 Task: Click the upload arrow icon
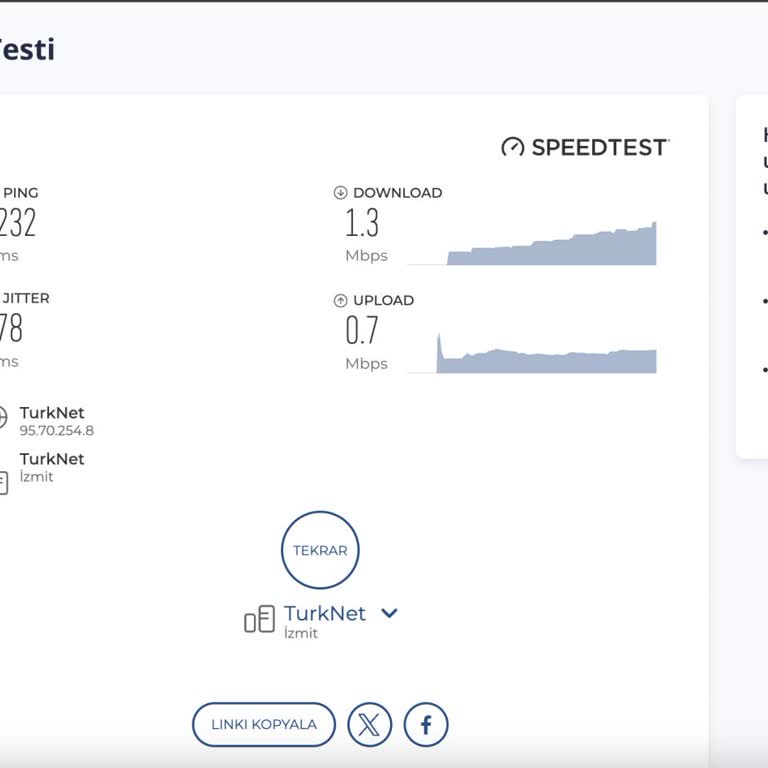340,300
